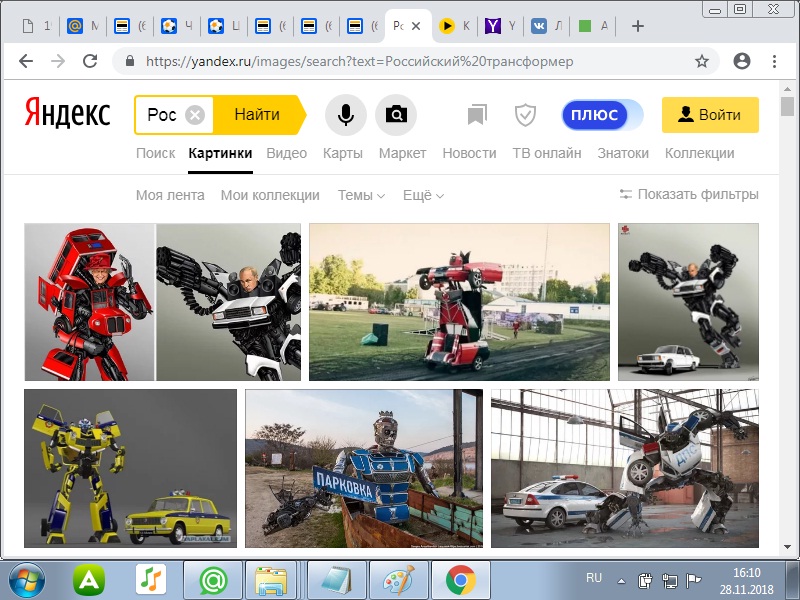Select the first tab with blank page icon
Image resolution: width=800 pixels, height=600 pixels.
pos(36,26)
